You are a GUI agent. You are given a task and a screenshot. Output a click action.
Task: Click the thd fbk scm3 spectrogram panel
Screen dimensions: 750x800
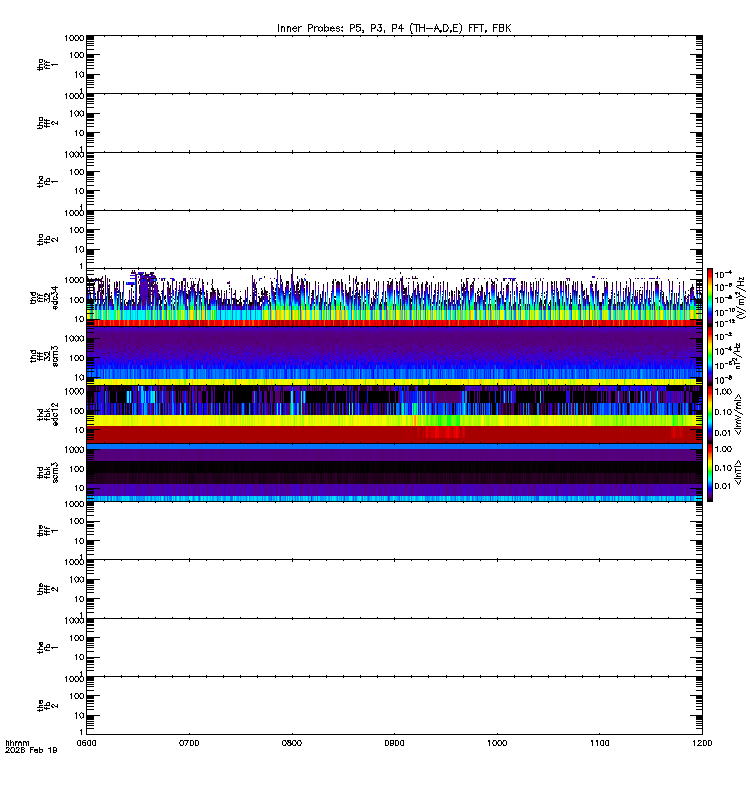pyautogui.click(x=394, y=472)
